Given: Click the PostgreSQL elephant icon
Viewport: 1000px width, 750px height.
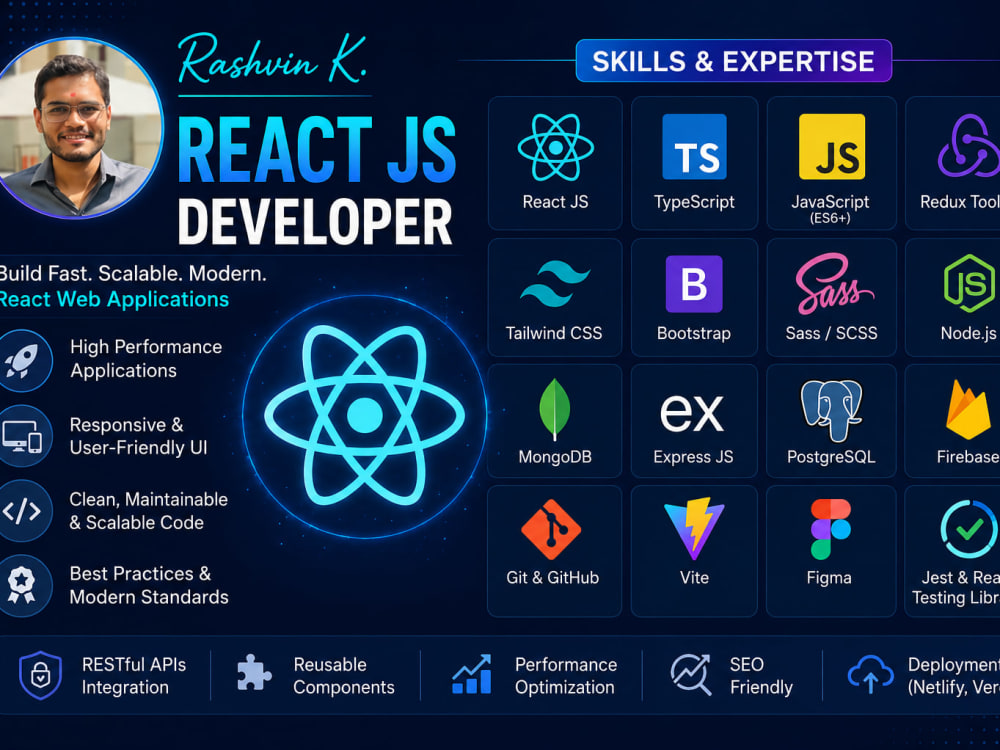Looking at the screenshot, I should (x=832, y=411).
